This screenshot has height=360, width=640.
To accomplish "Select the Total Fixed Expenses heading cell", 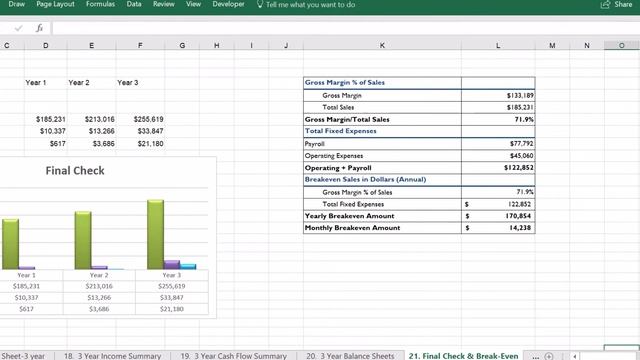I will click(382, 131).
